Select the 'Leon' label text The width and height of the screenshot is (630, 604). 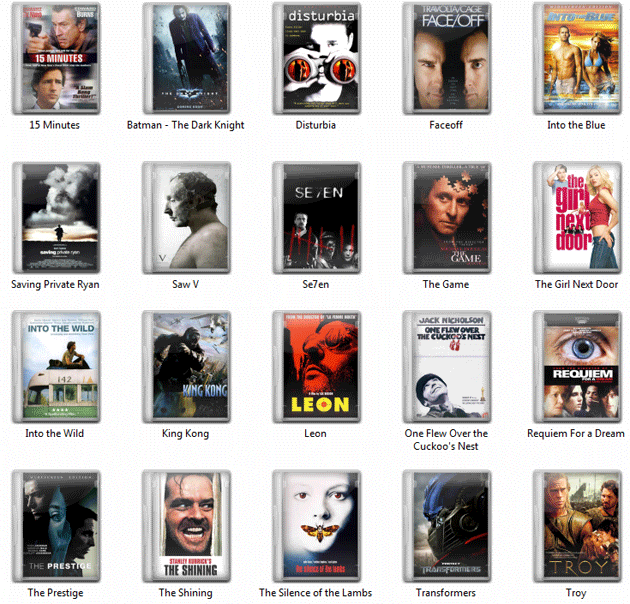pyautogui.click(x=315, y=434)
